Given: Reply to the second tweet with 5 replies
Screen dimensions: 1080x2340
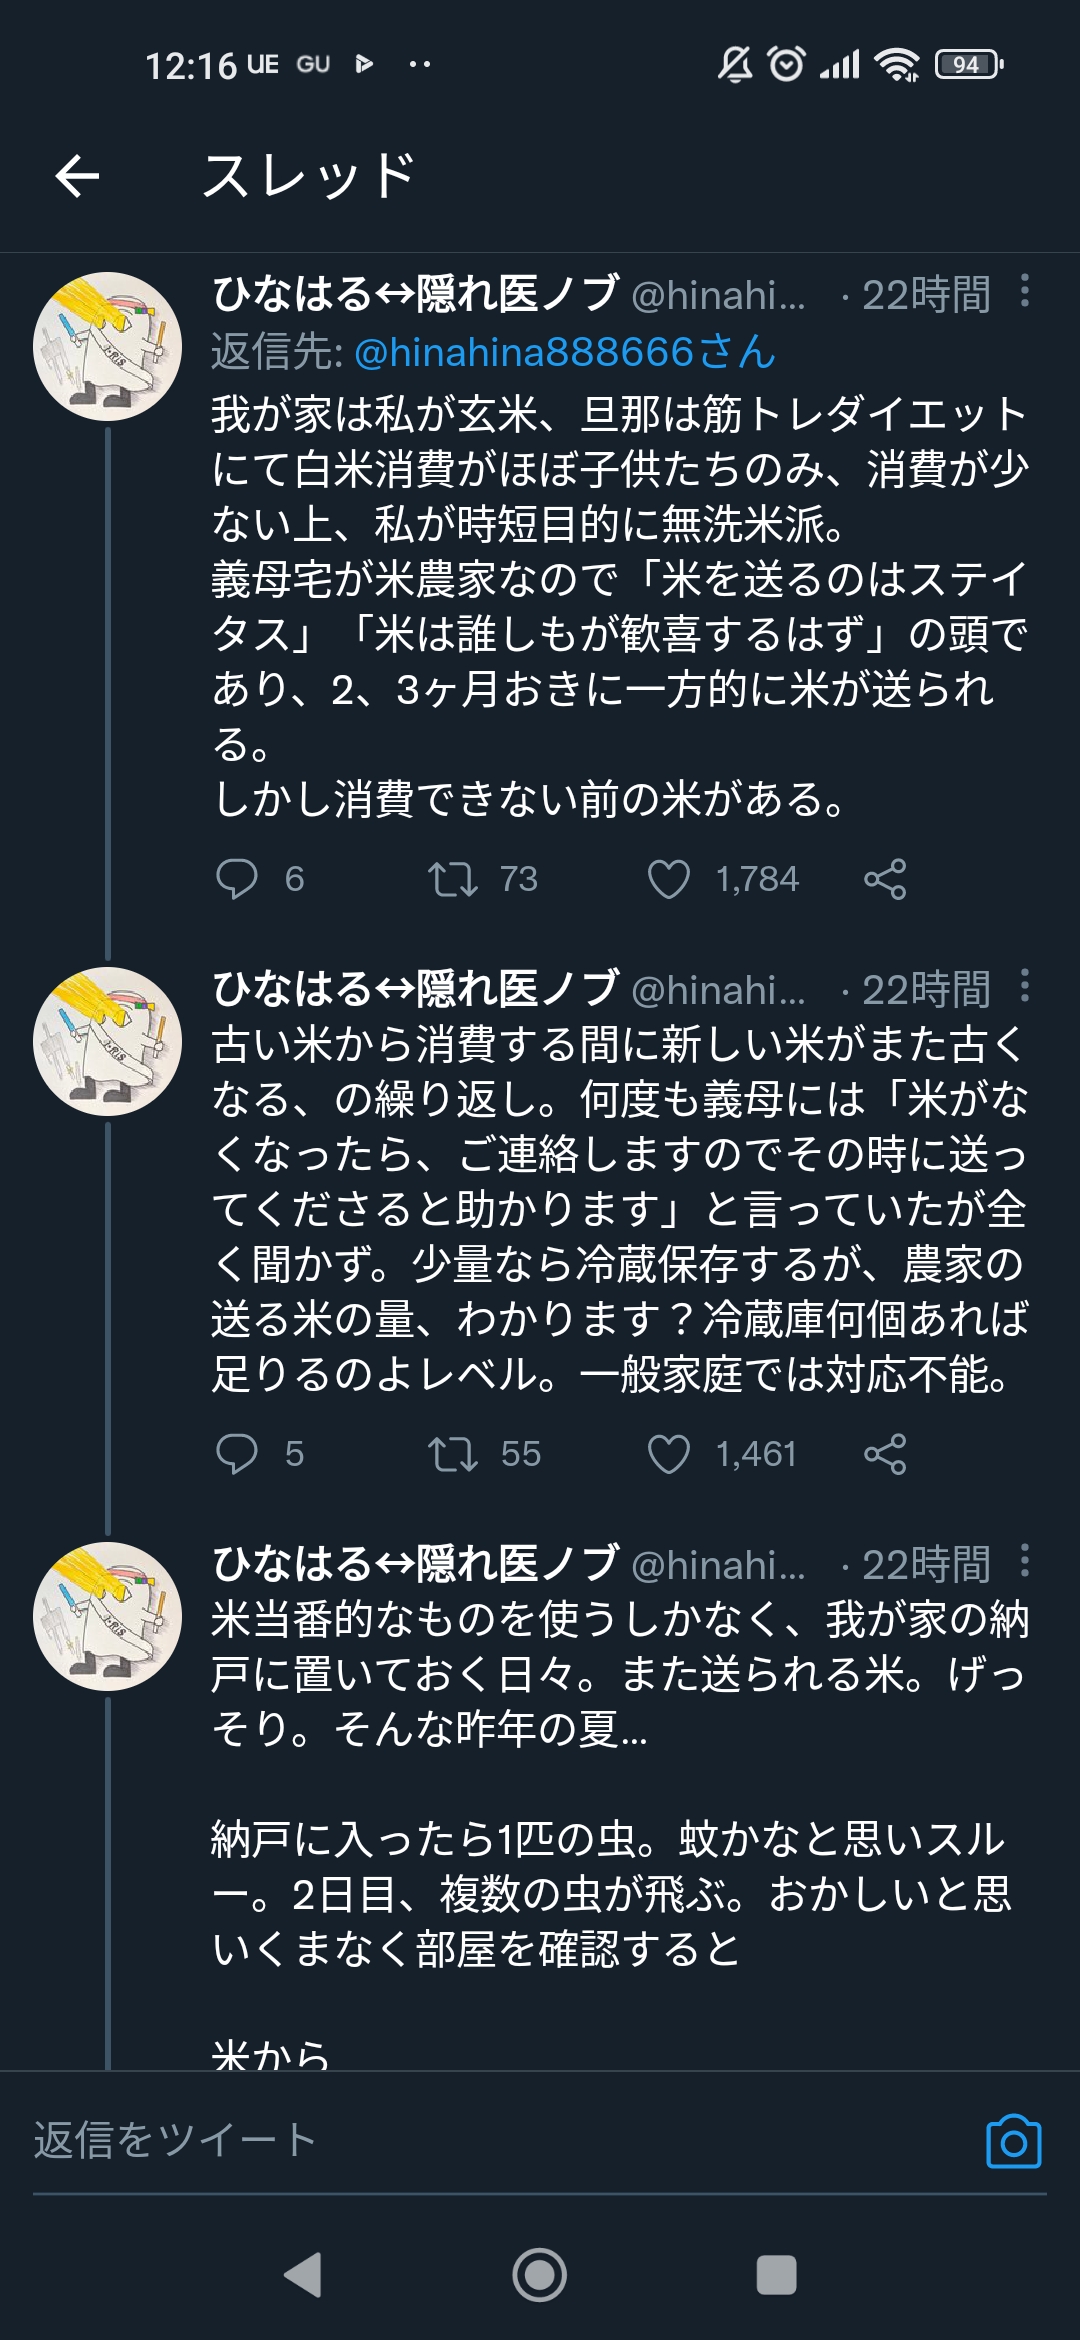Looking at the screenshot, I should 237,1454.
